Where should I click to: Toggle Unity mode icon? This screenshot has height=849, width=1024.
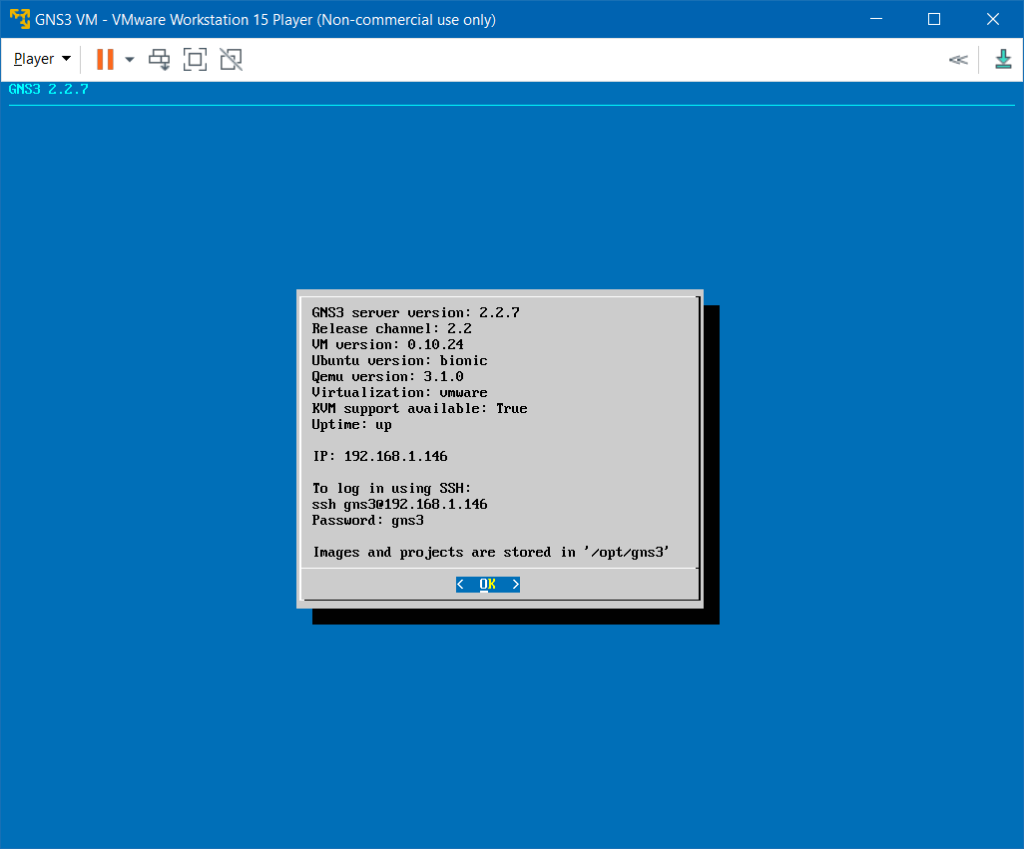(231, 60)
